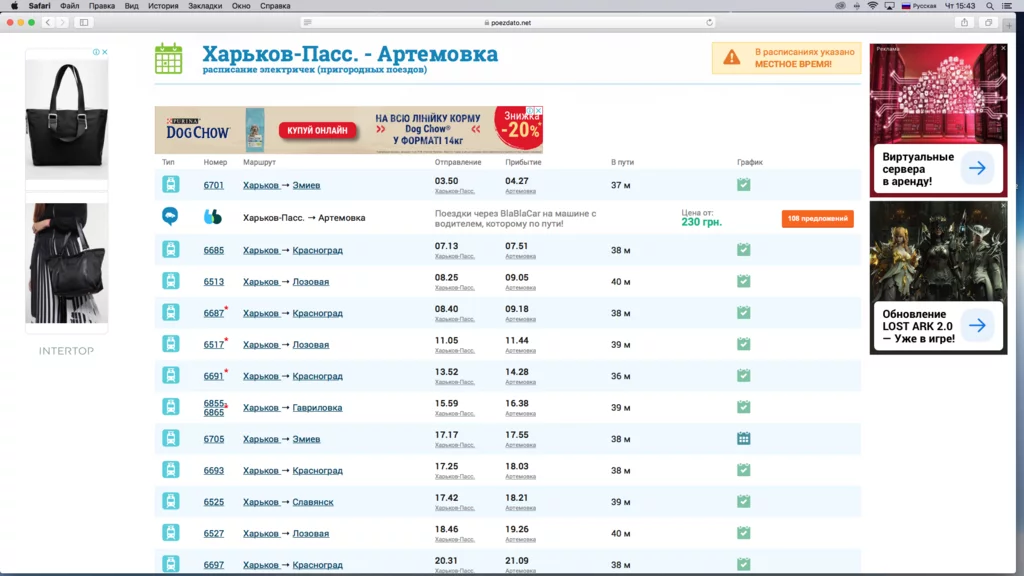Click Гавриловка destination link

(x=317, y=408)
